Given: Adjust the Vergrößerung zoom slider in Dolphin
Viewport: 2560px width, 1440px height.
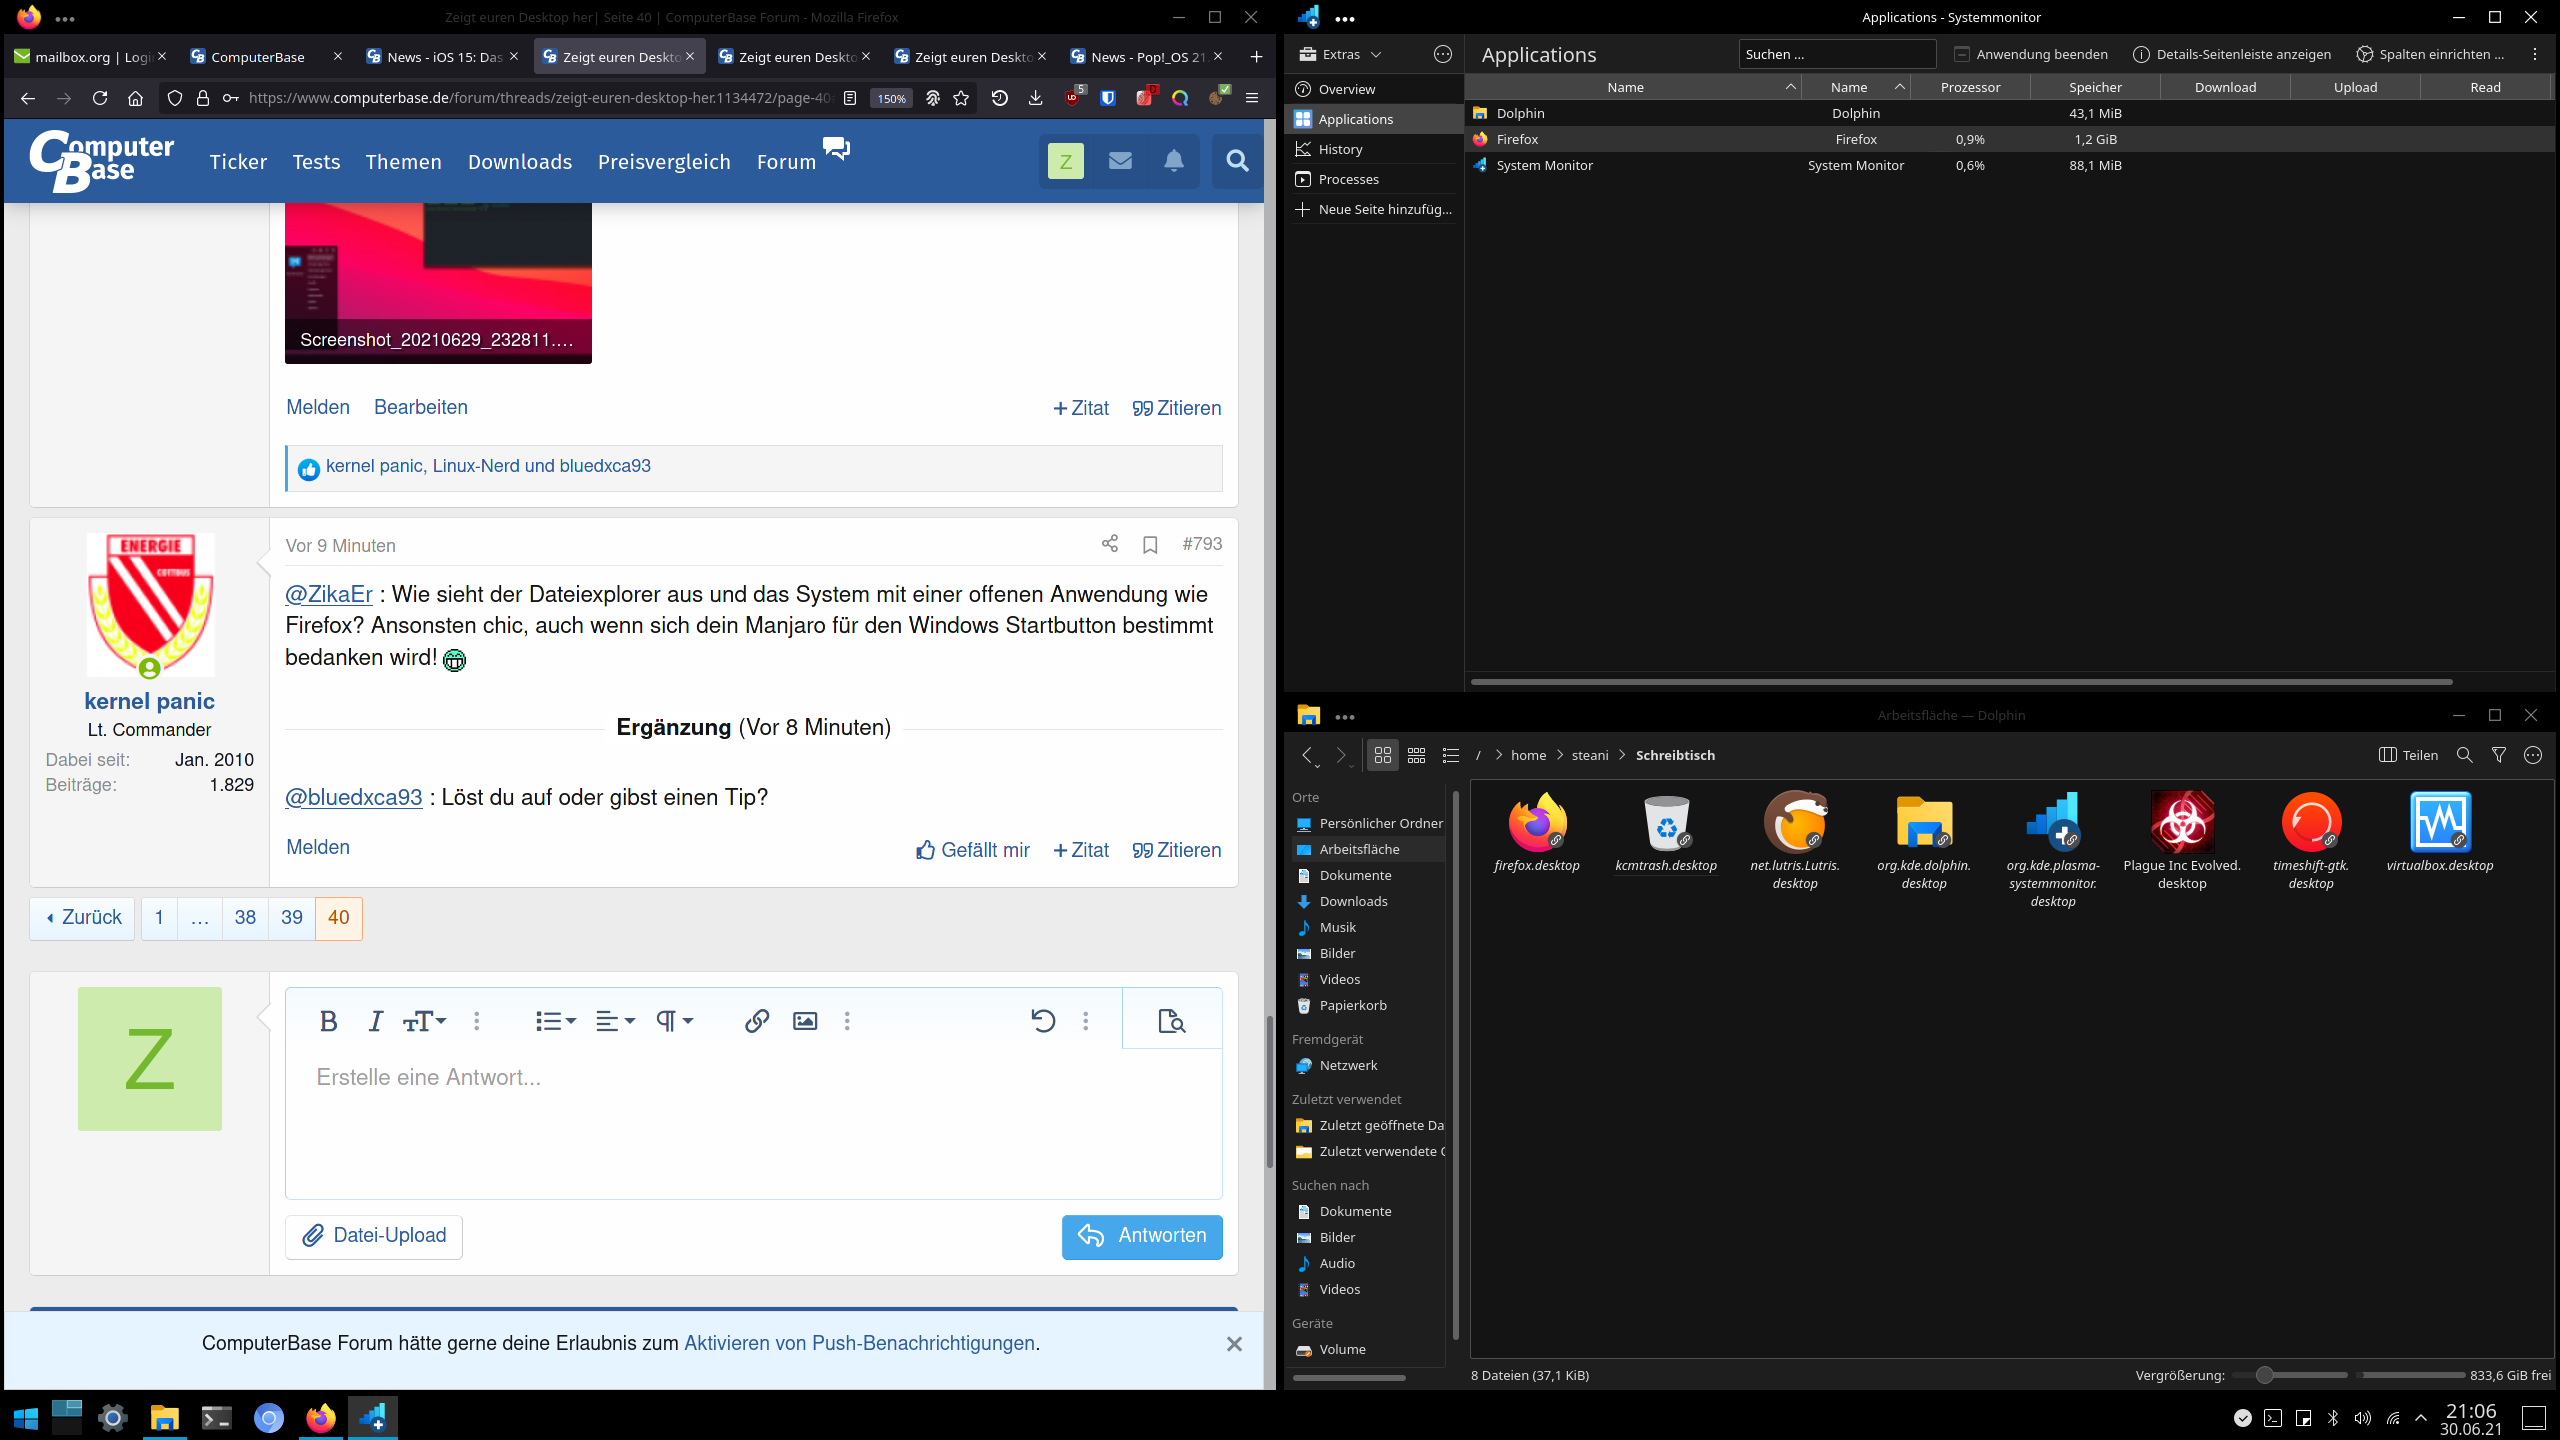Looking at the screenshot, I should [x=2264, y=1375].
